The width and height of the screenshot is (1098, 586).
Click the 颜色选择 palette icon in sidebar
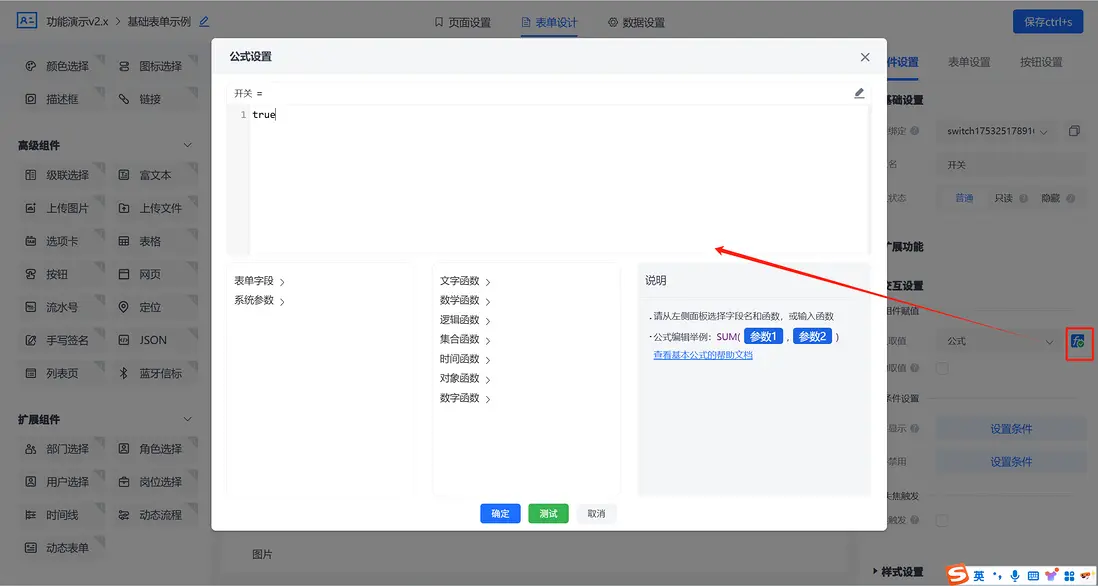(30, 67)
